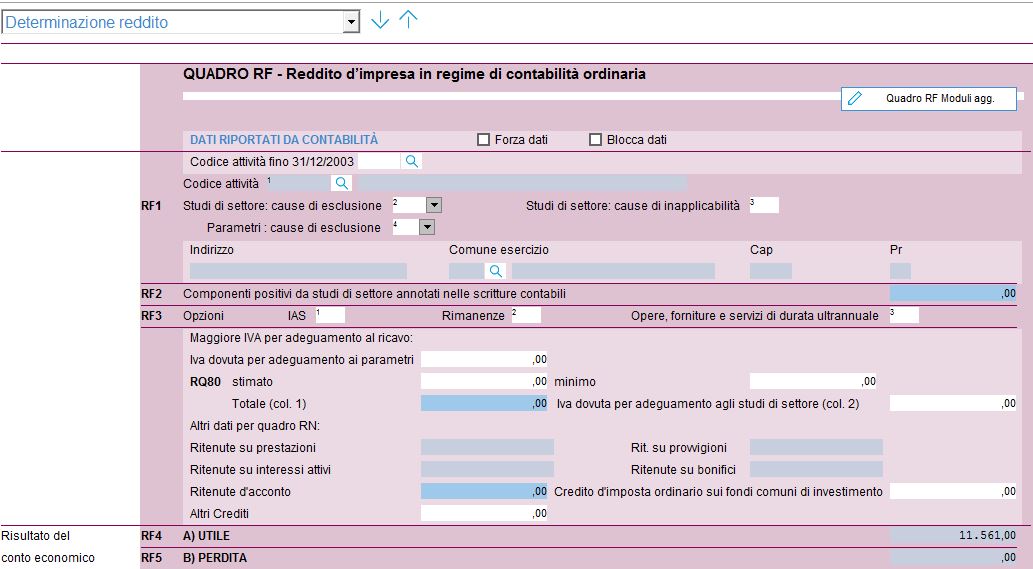This screenshot has height=569, width=1033.
Task: Click Iva dovuta adeguamento studi di settore field
Action: click(953, 404)
